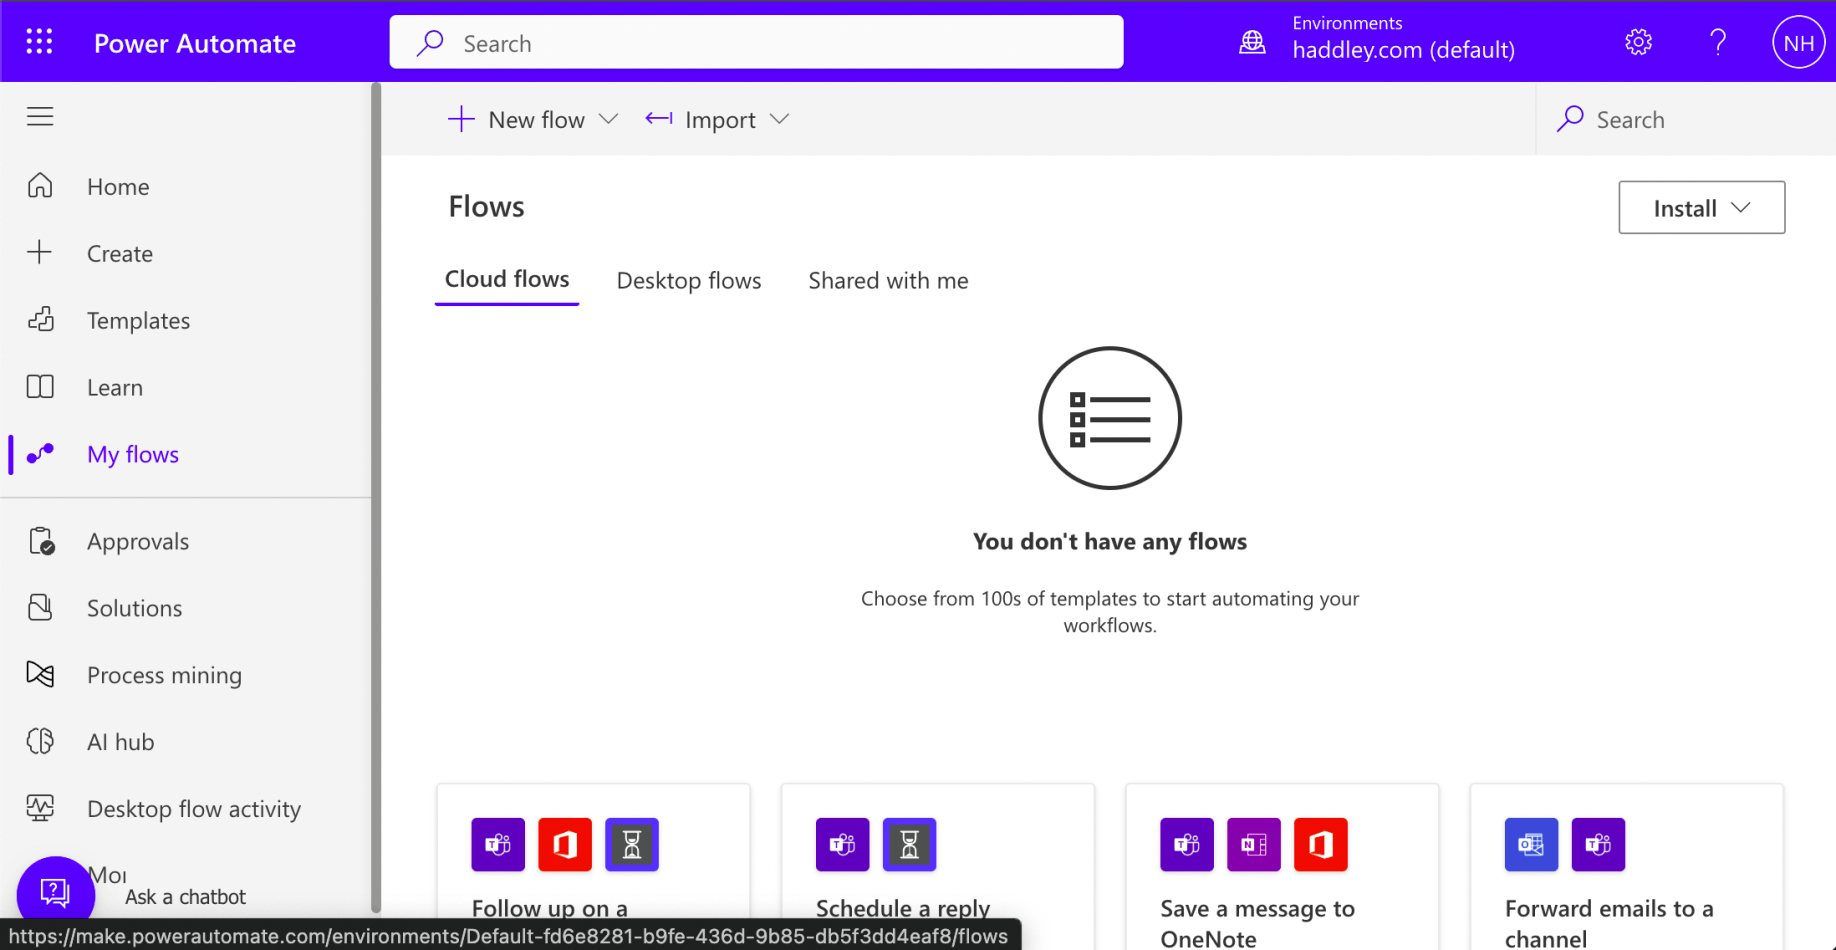
Task: Go to Templates in sidebar
Action: (x=138, y=321)
